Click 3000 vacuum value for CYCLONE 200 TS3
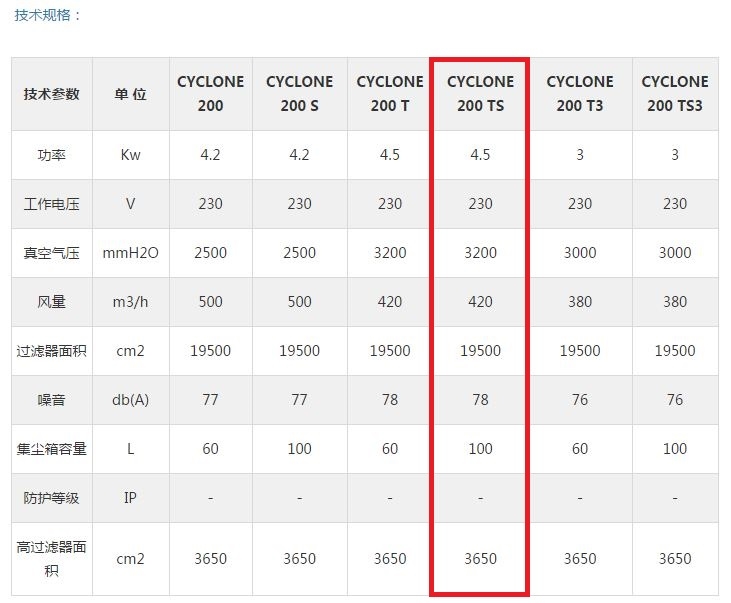 point(675,253)
